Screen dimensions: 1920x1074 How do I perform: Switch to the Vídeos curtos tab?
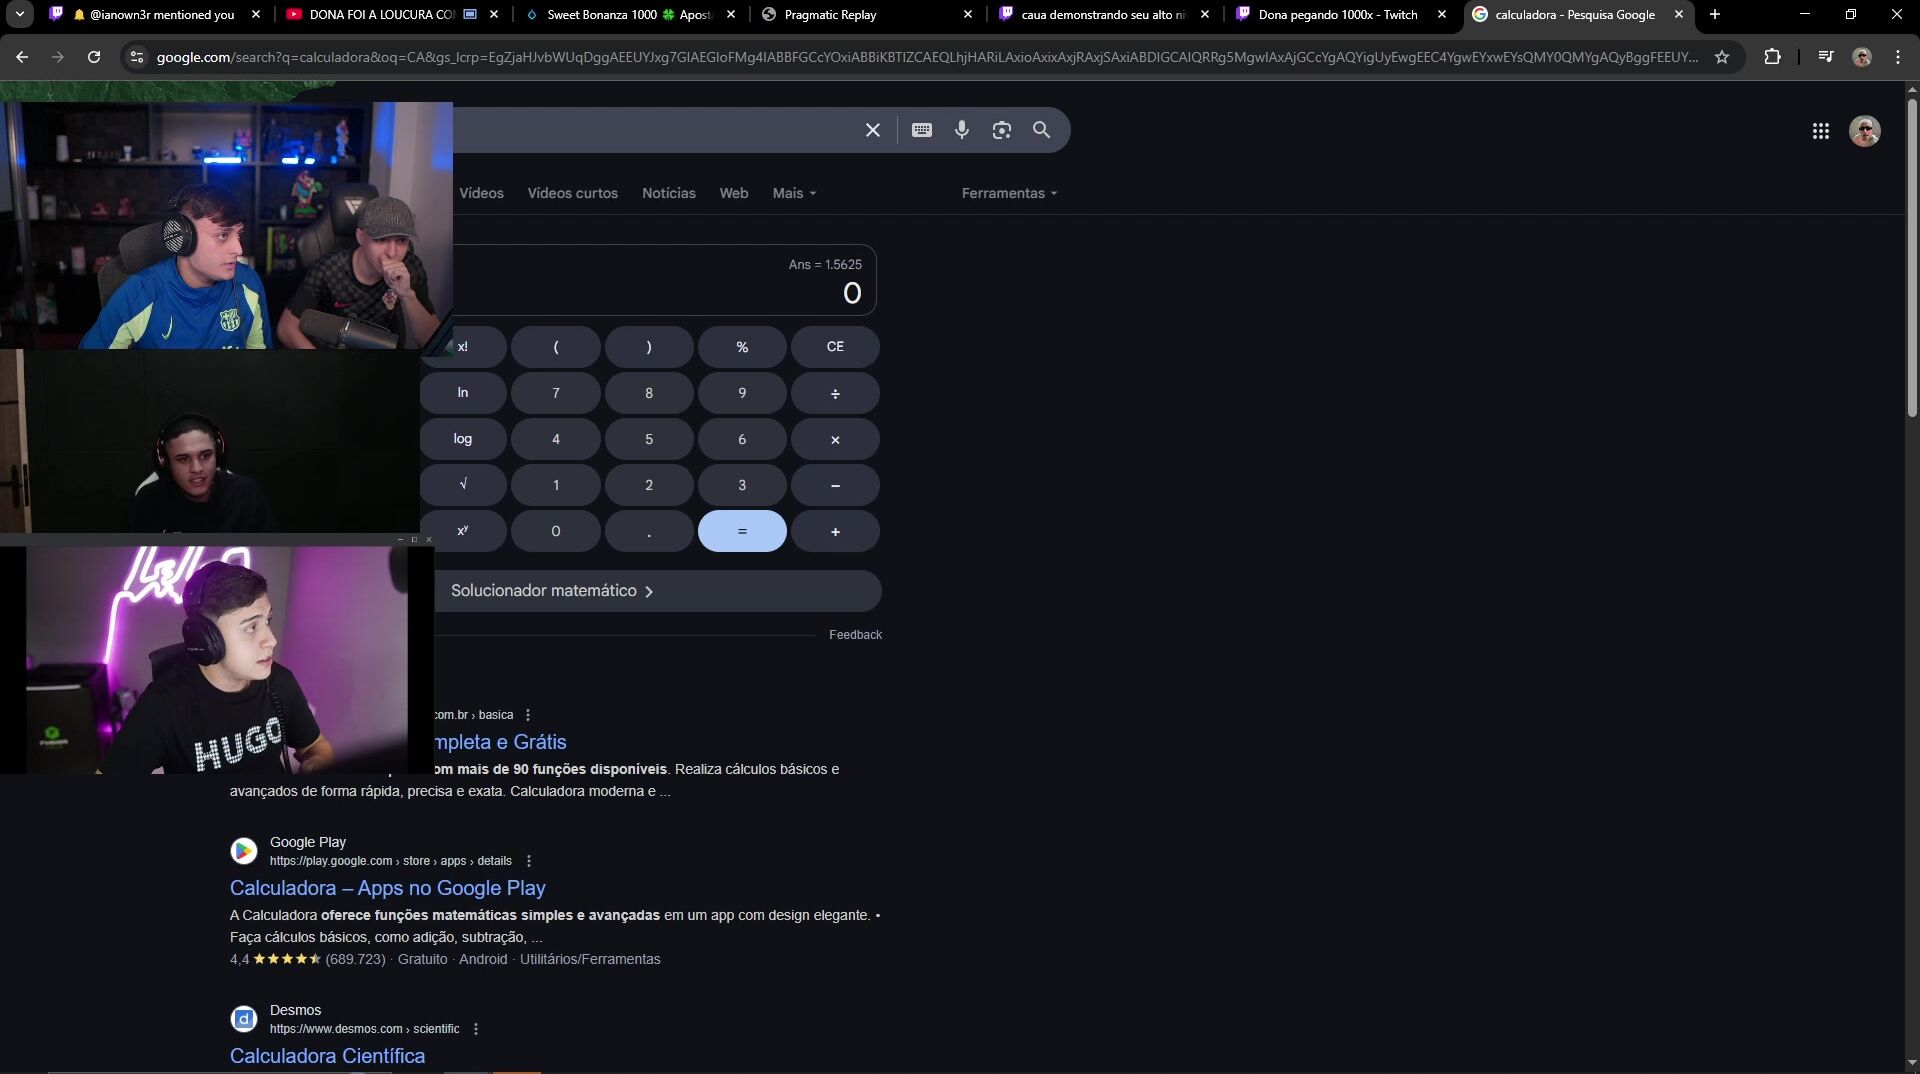(573, 193)
